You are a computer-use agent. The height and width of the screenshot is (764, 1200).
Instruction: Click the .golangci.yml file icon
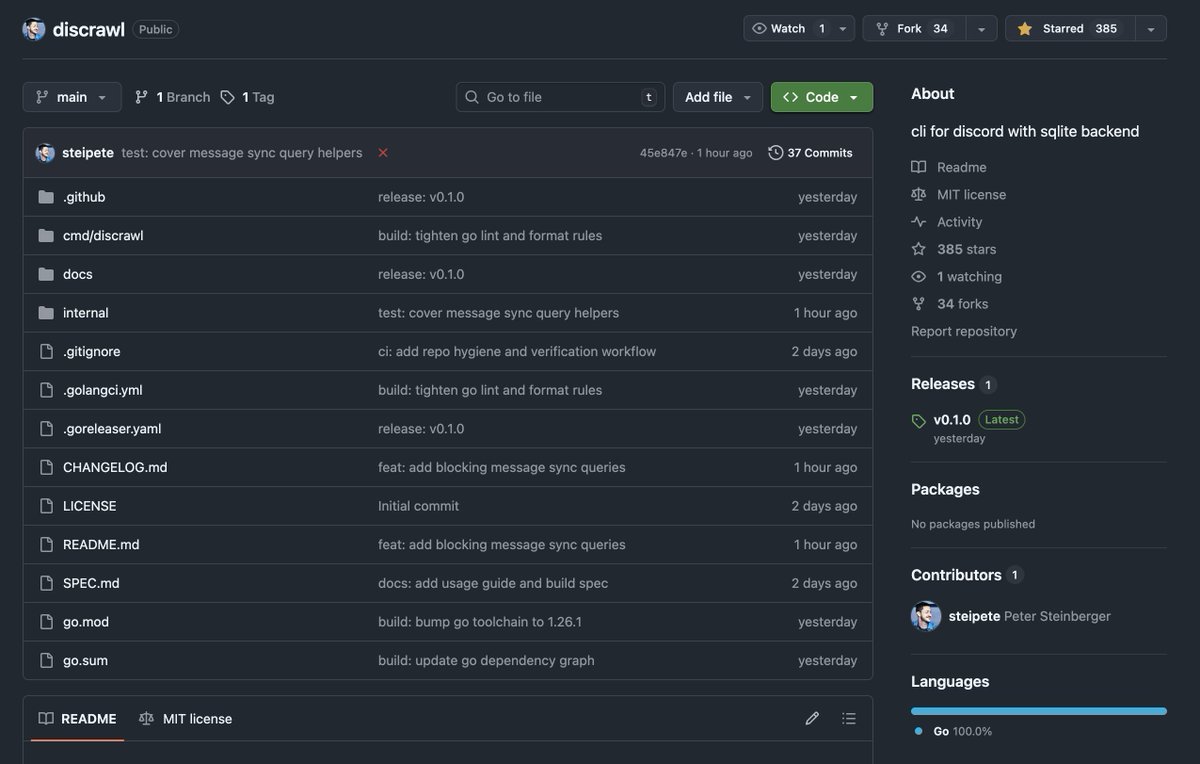tap(46, 390)
